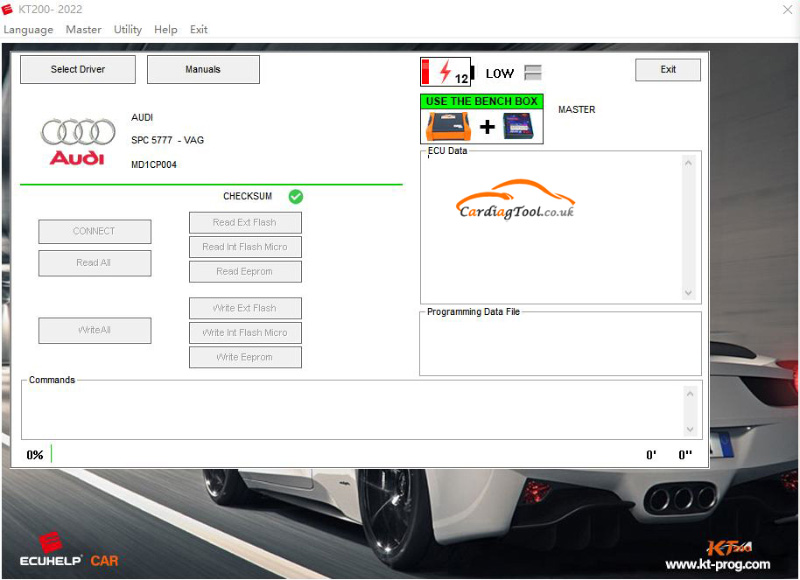The image size is (800, 580).
Task: Open the Utility menu
Action: tap(128, 29)
